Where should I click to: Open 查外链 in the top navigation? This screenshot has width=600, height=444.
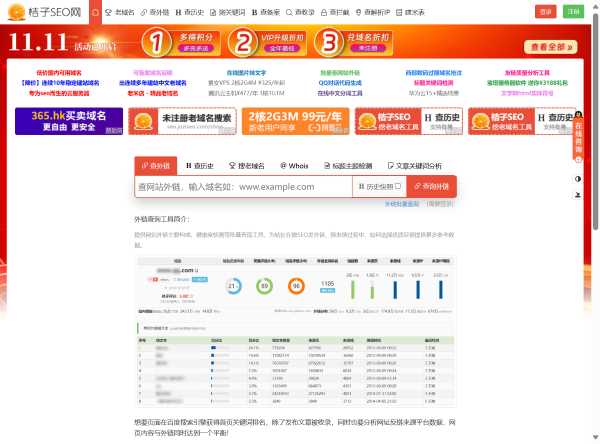point(155,12)
